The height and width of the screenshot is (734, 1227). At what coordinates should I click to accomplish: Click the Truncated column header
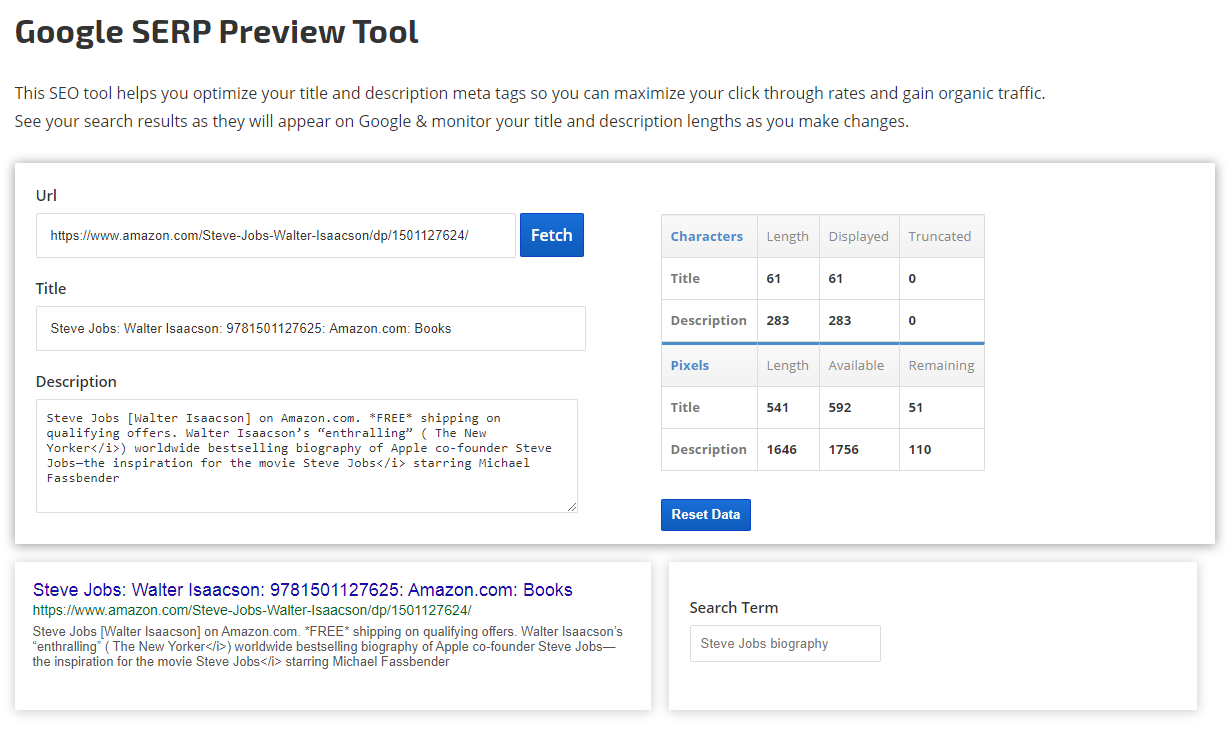[x=939, y=237]
